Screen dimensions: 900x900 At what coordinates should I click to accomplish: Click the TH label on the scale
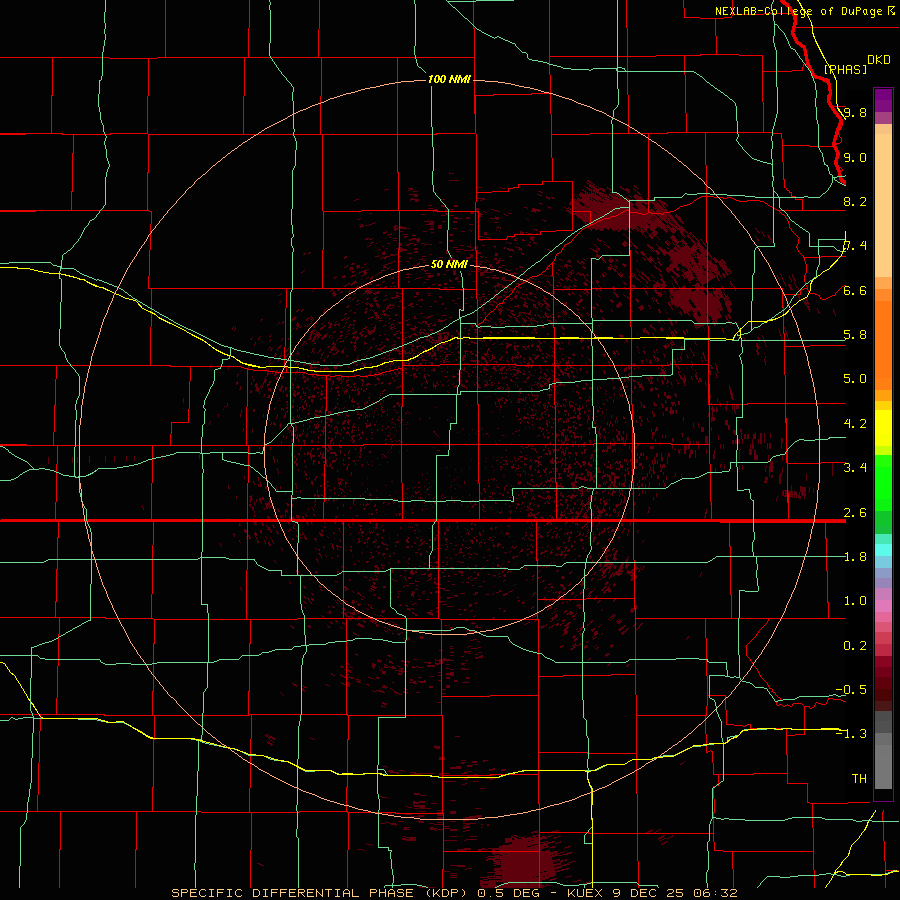859,778
